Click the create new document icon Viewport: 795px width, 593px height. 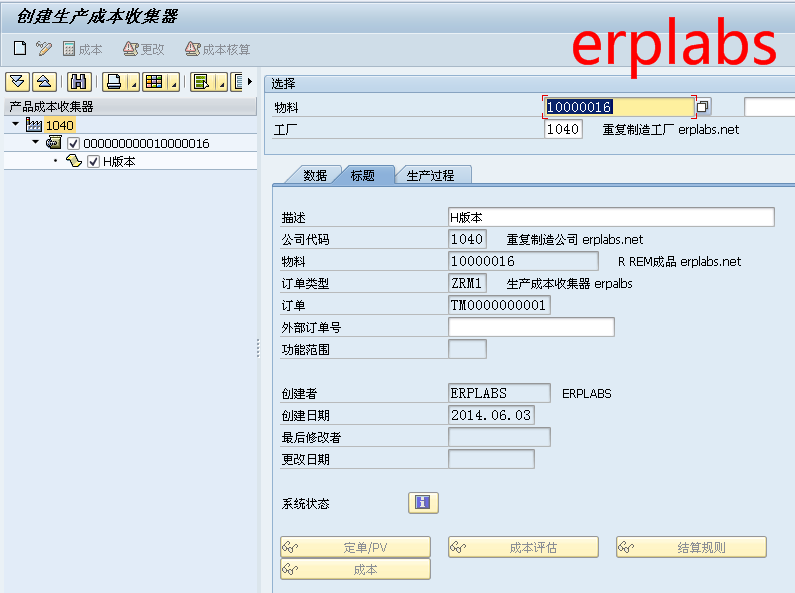[x=20, y=49]
